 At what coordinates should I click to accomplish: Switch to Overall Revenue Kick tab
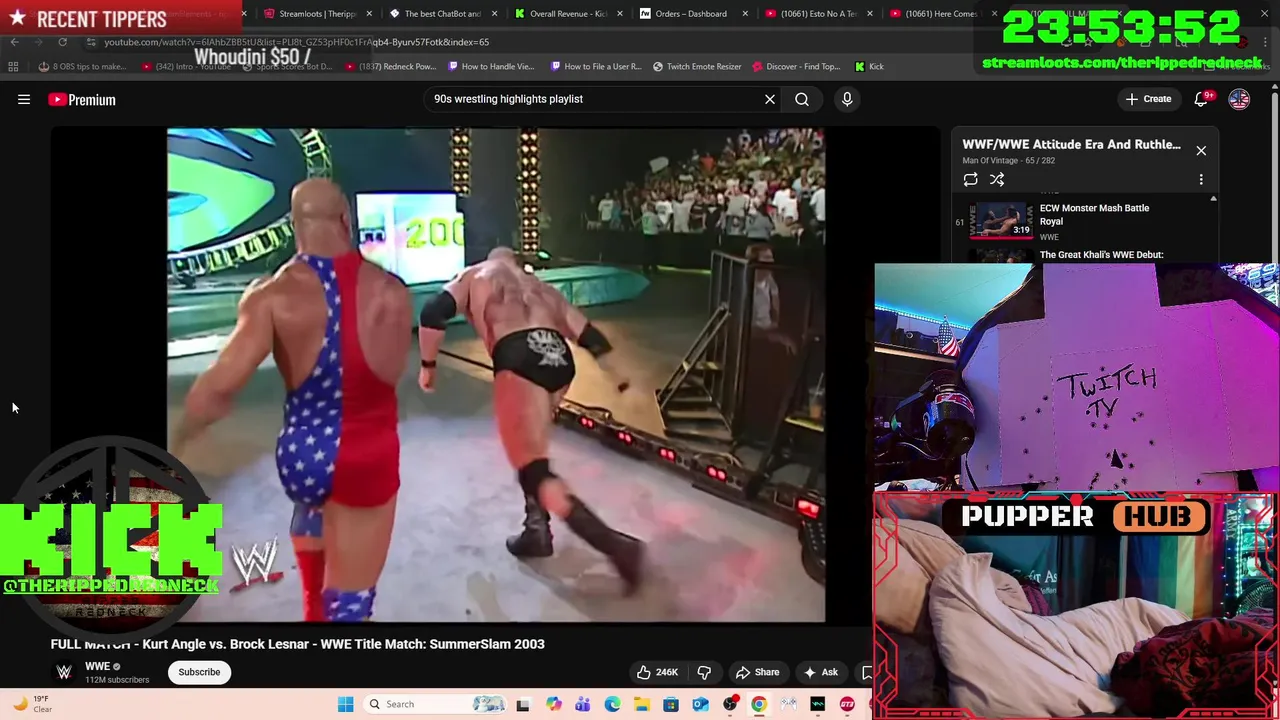(568, 14)
